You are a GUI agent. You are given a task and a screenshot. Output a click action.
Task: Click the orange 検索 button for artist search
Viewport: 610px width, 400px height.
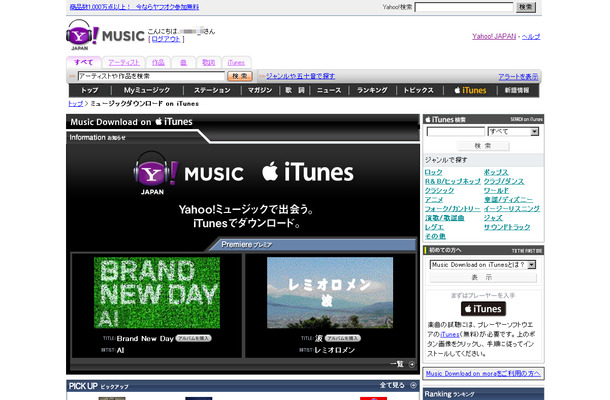pyautogui.click(x=240, y=76)
